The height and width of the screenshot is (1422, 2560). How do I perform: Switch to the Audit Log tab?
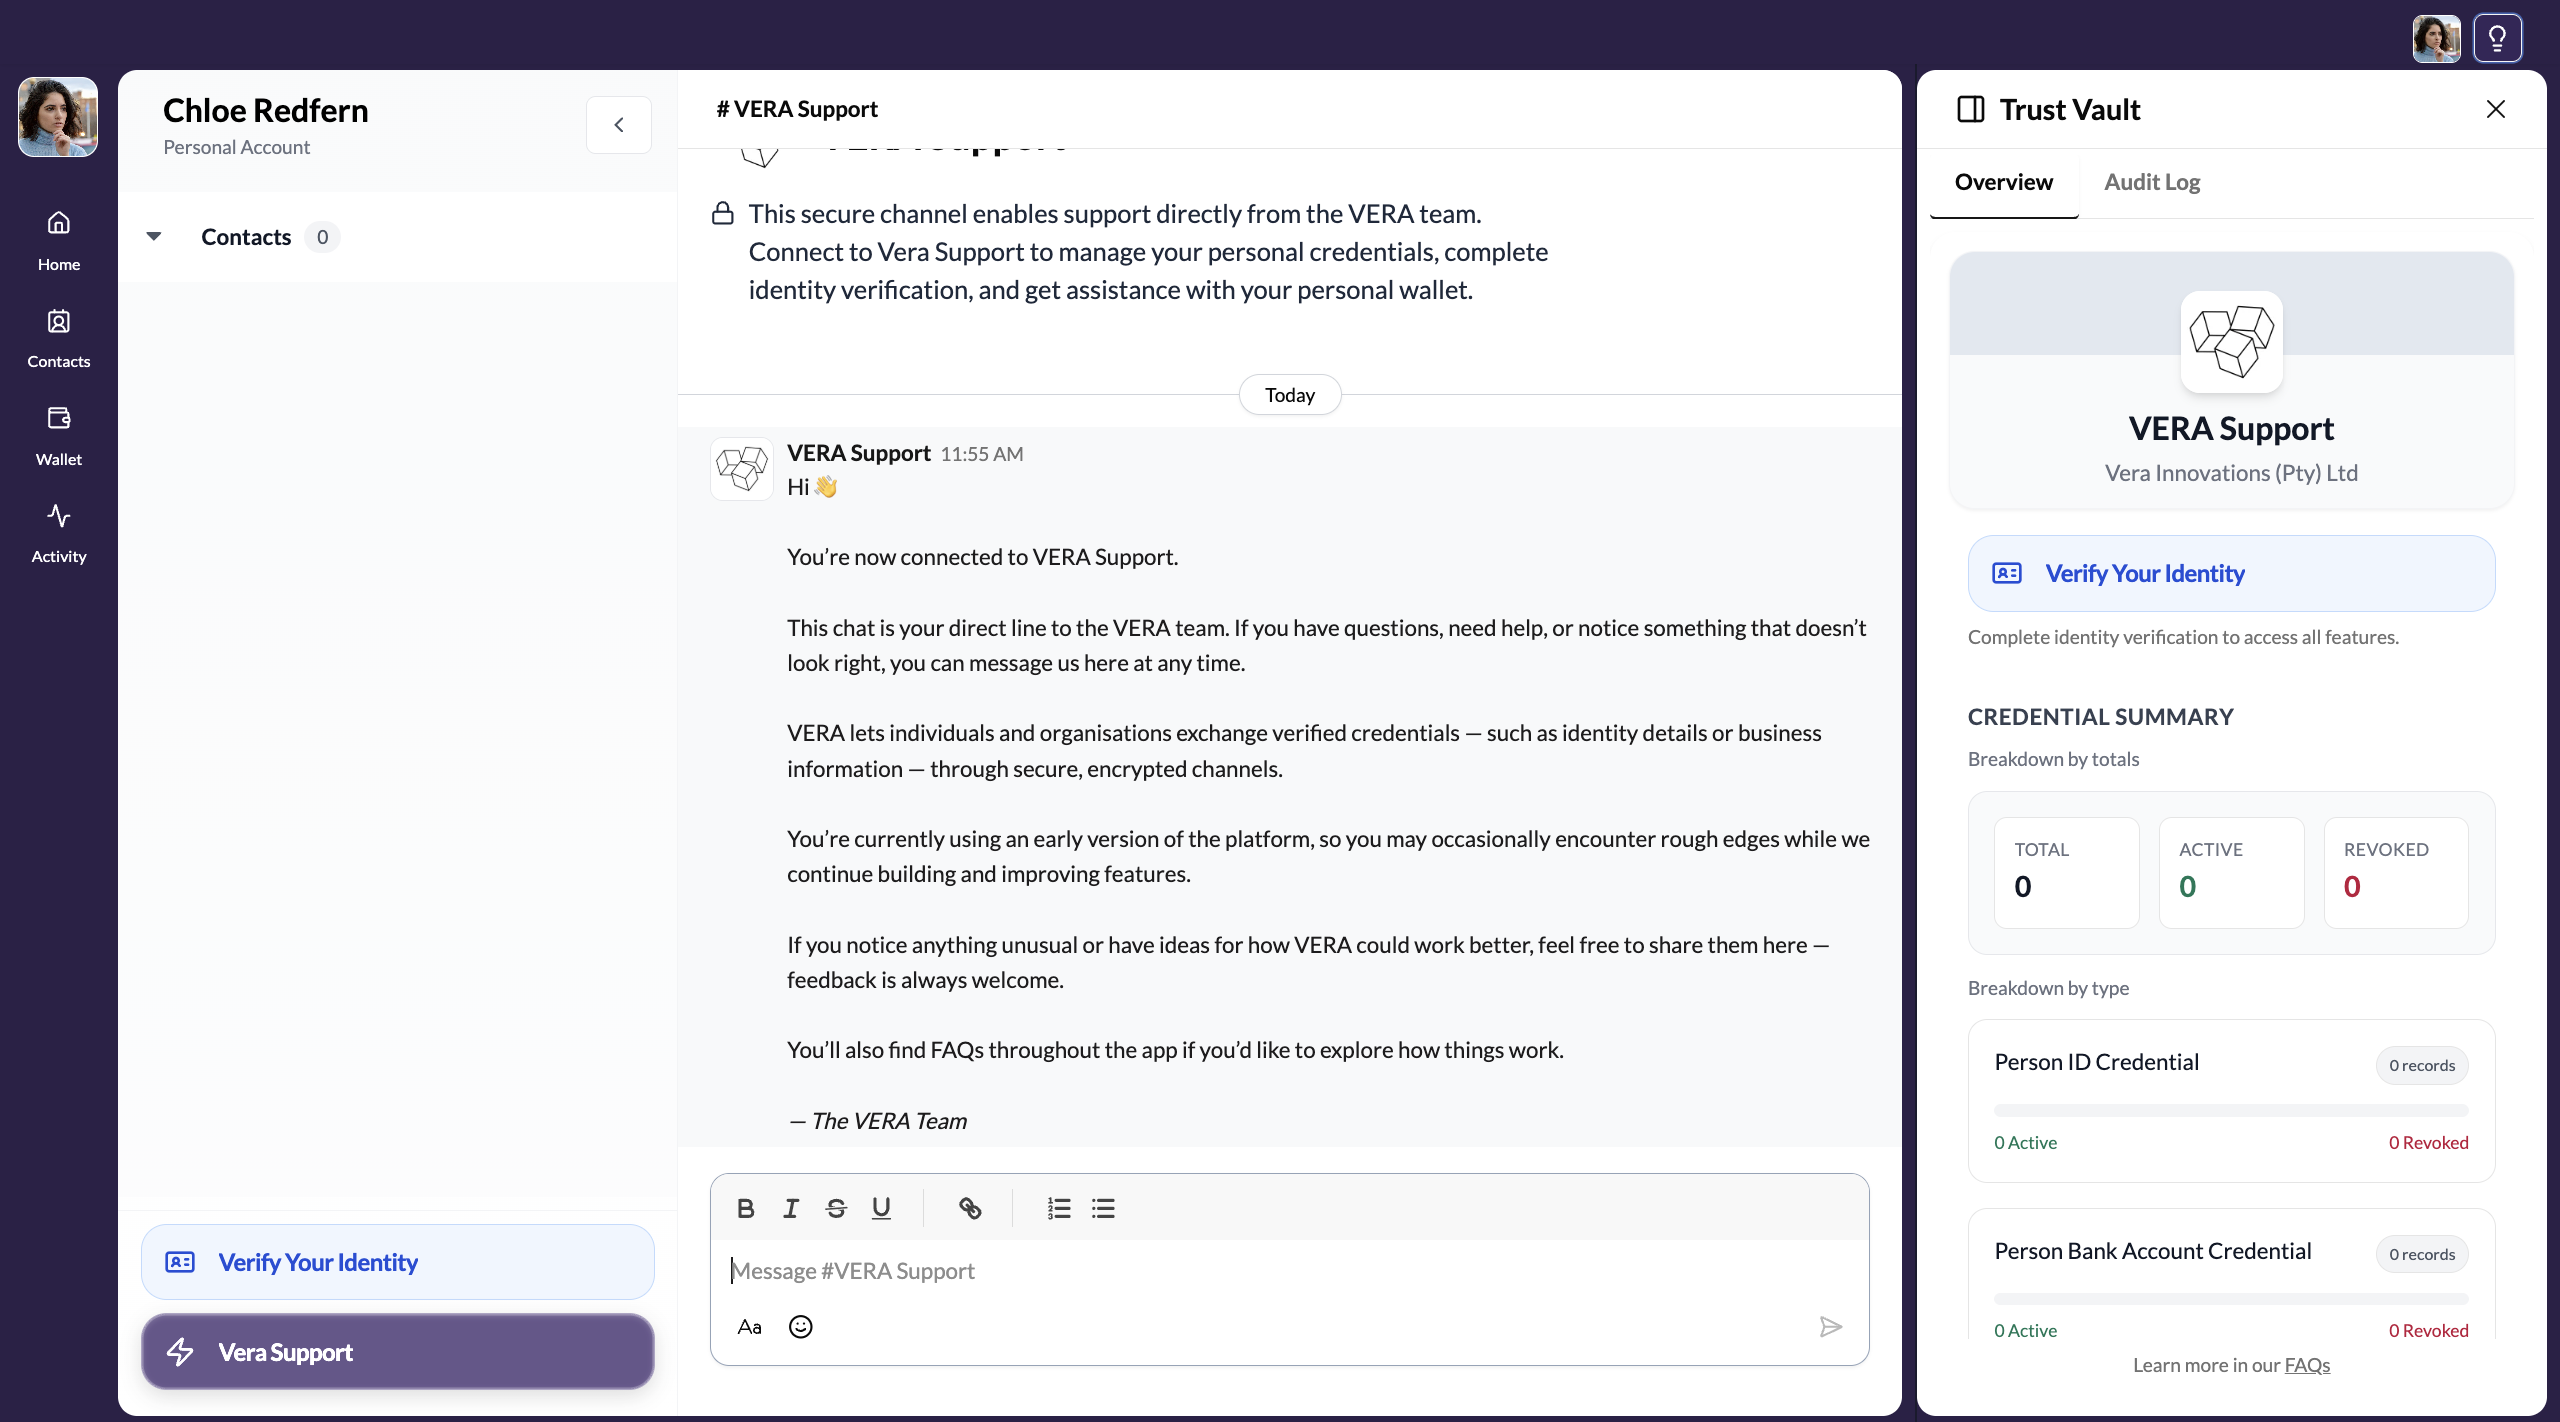[x=2151, y=182]
